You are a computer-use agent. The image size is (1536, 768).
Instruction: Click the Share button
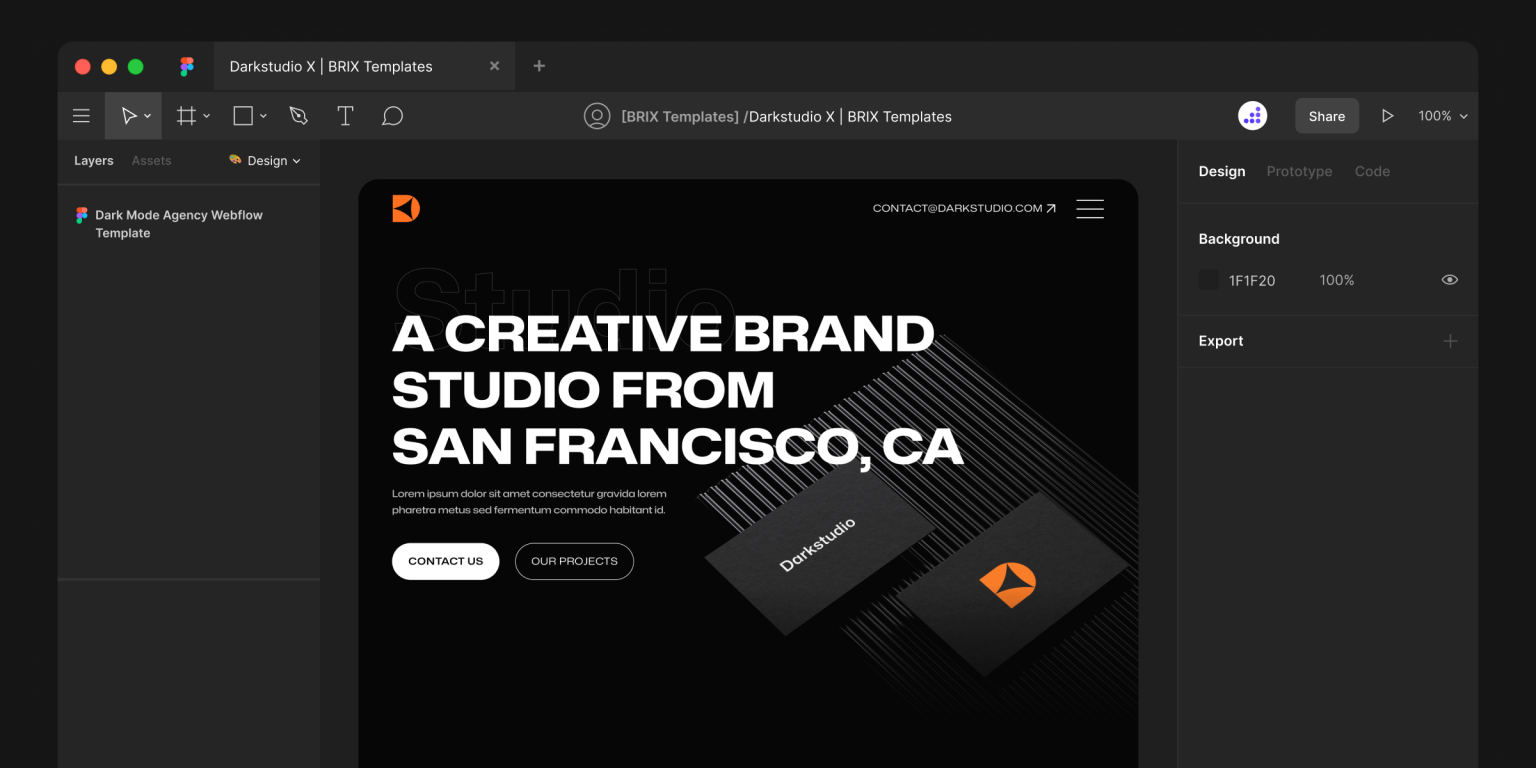pos(1327,115)
